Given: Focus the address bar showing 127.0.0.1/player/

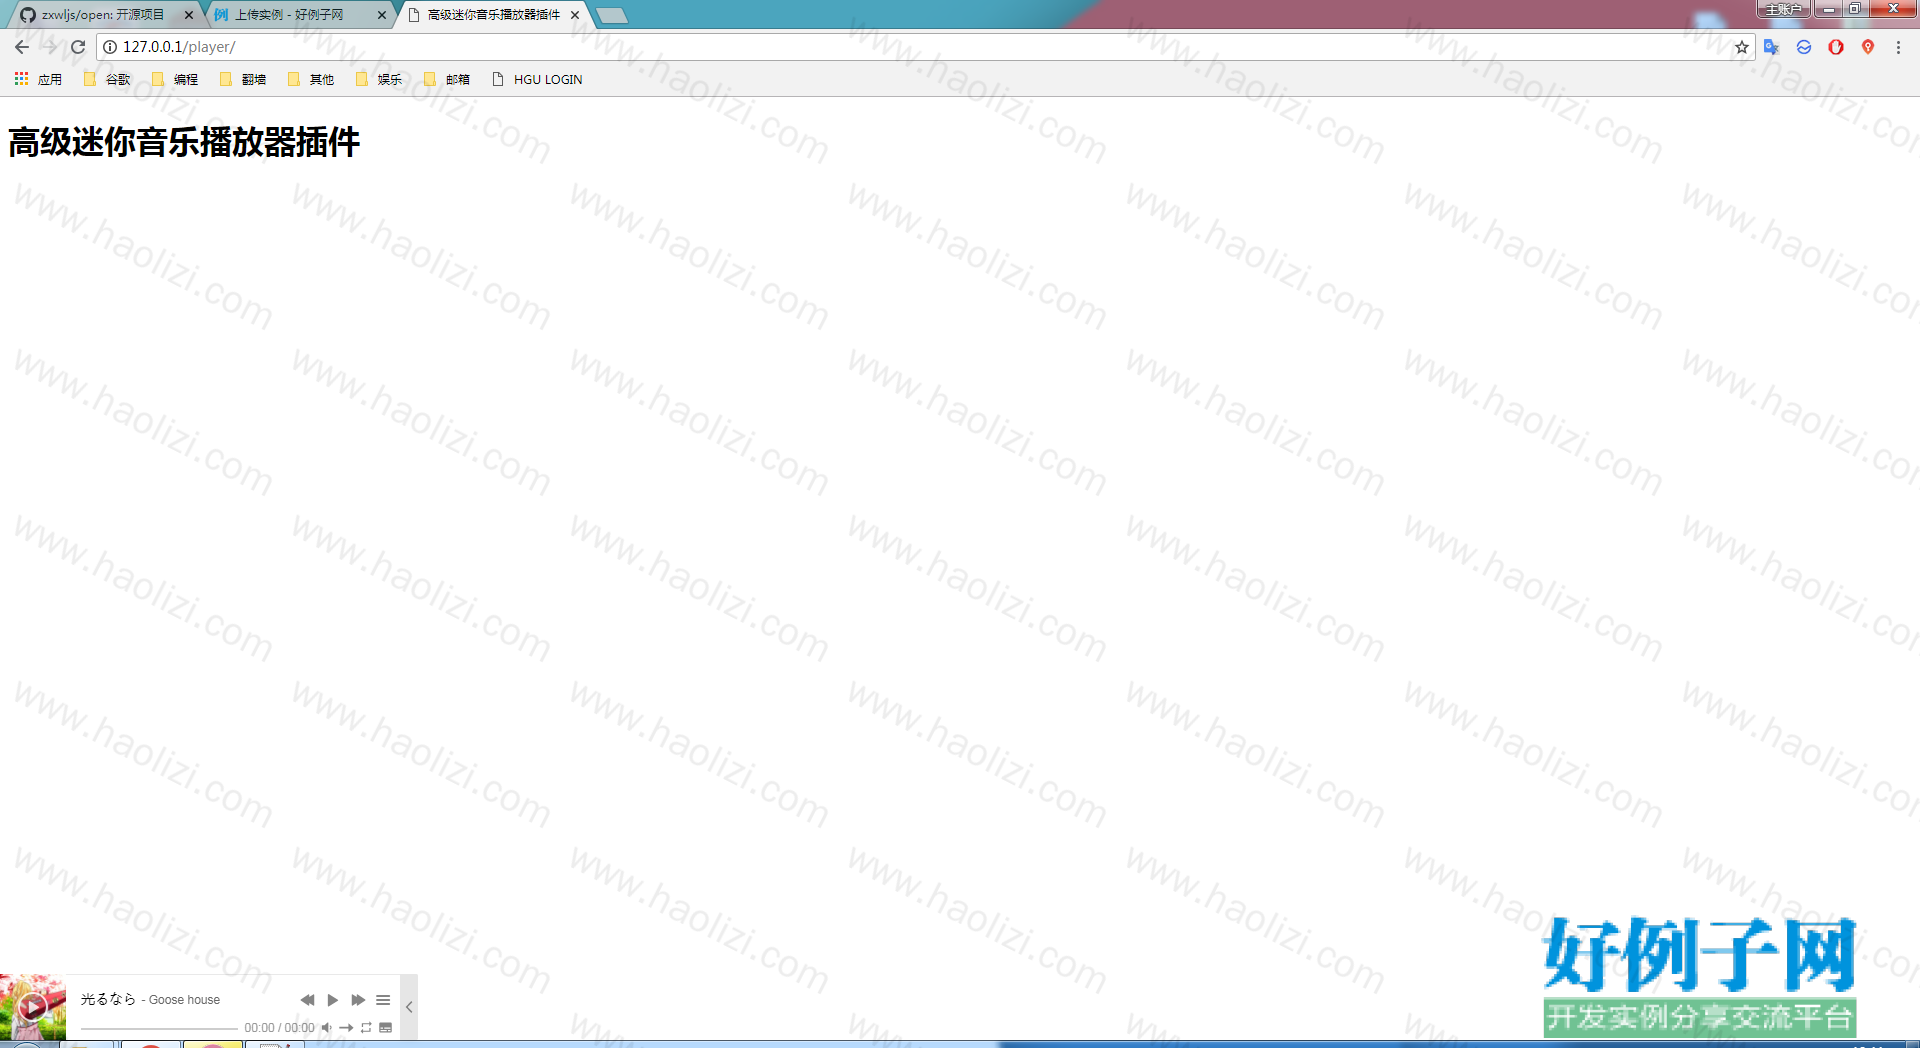Looking at the screenshot, I should (x=925, y=47).
